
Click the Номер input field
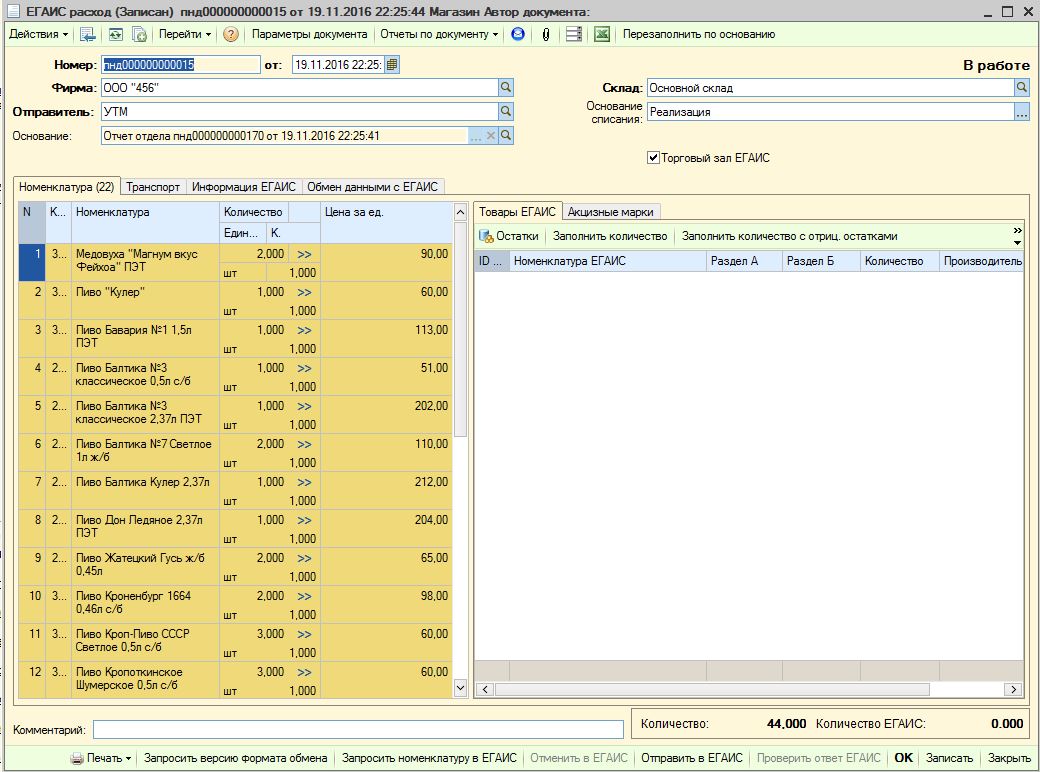click(180, 64)
